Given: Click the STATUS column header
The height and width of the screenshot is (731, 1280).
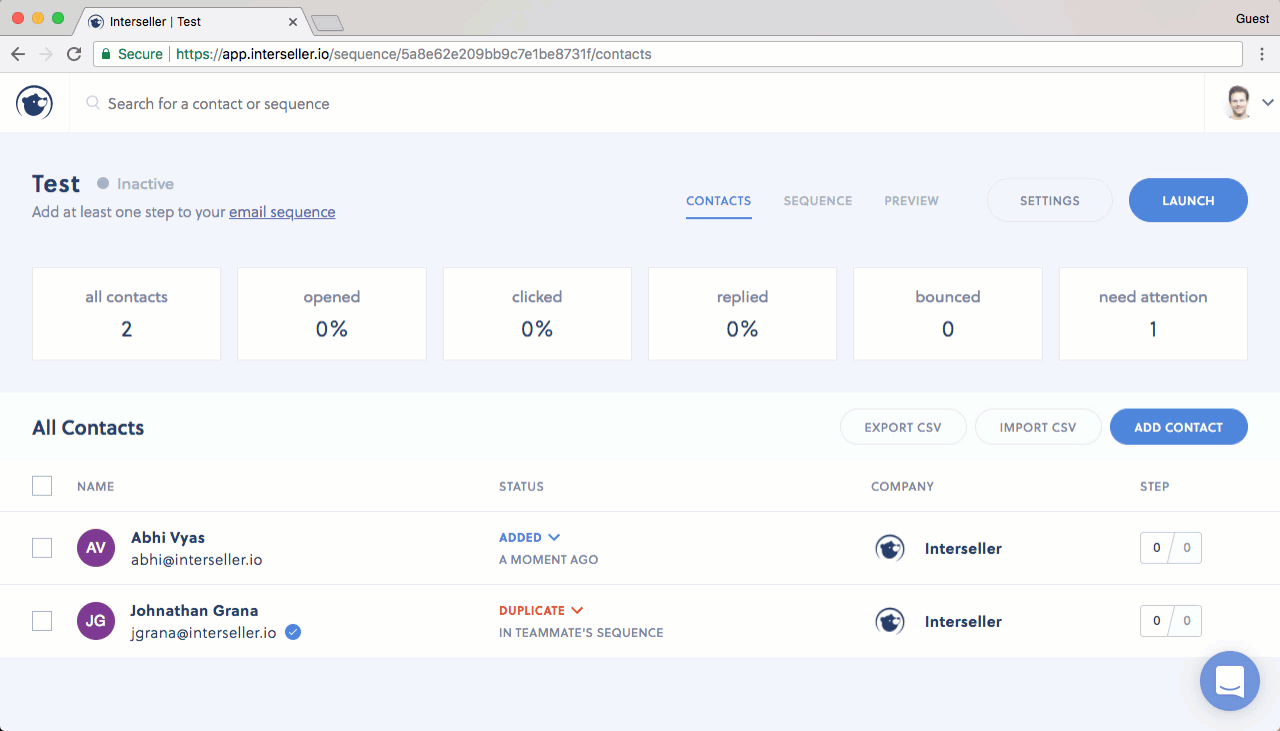Looking at the screenshot, I should 521,487.
